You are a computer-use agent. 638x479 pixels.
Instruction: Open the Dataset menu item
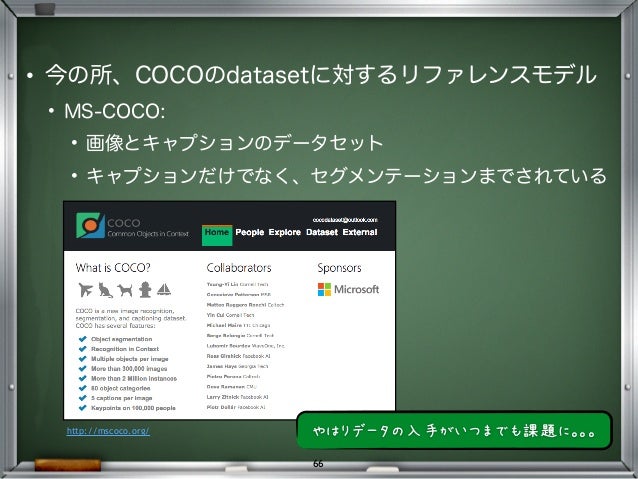322,232
